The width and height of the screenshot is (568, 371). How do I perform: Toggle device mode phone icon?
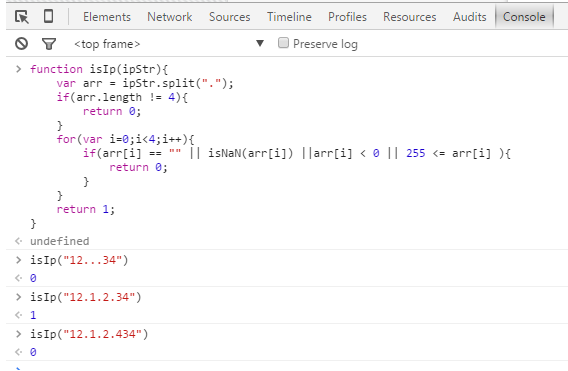49,16
